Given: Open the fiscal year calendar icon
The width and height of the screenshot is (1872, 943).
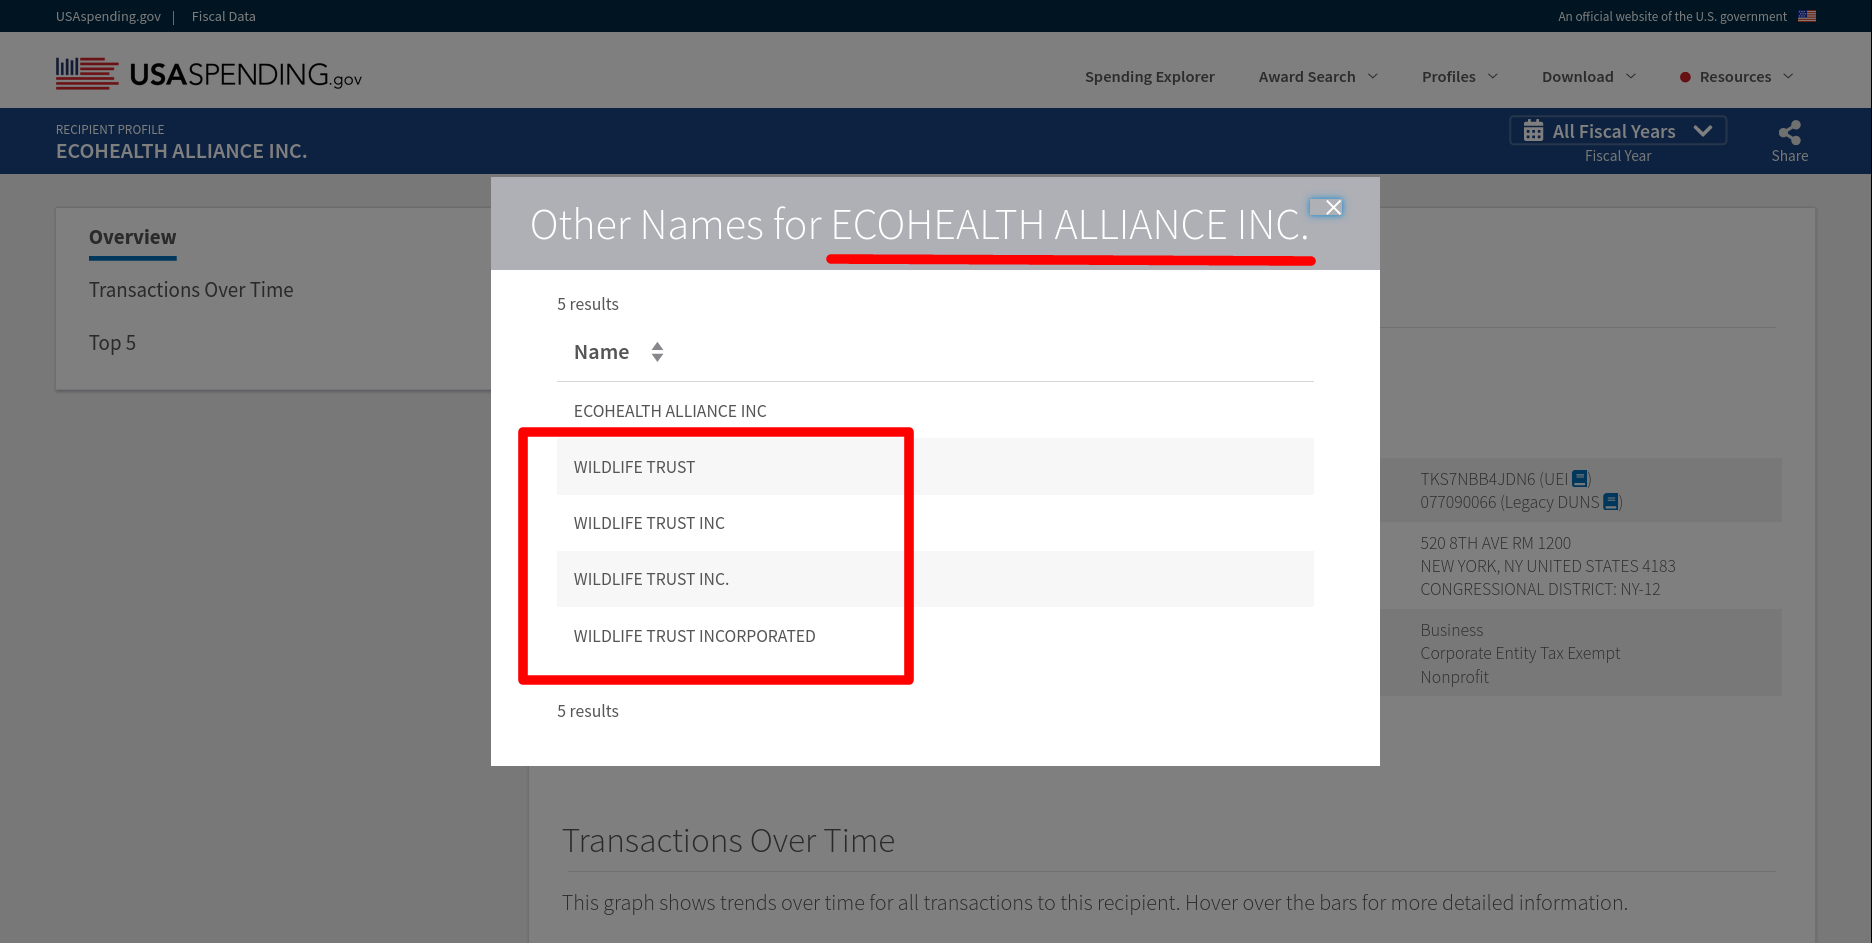Looking at the screenshot, I should [1533, 131].
